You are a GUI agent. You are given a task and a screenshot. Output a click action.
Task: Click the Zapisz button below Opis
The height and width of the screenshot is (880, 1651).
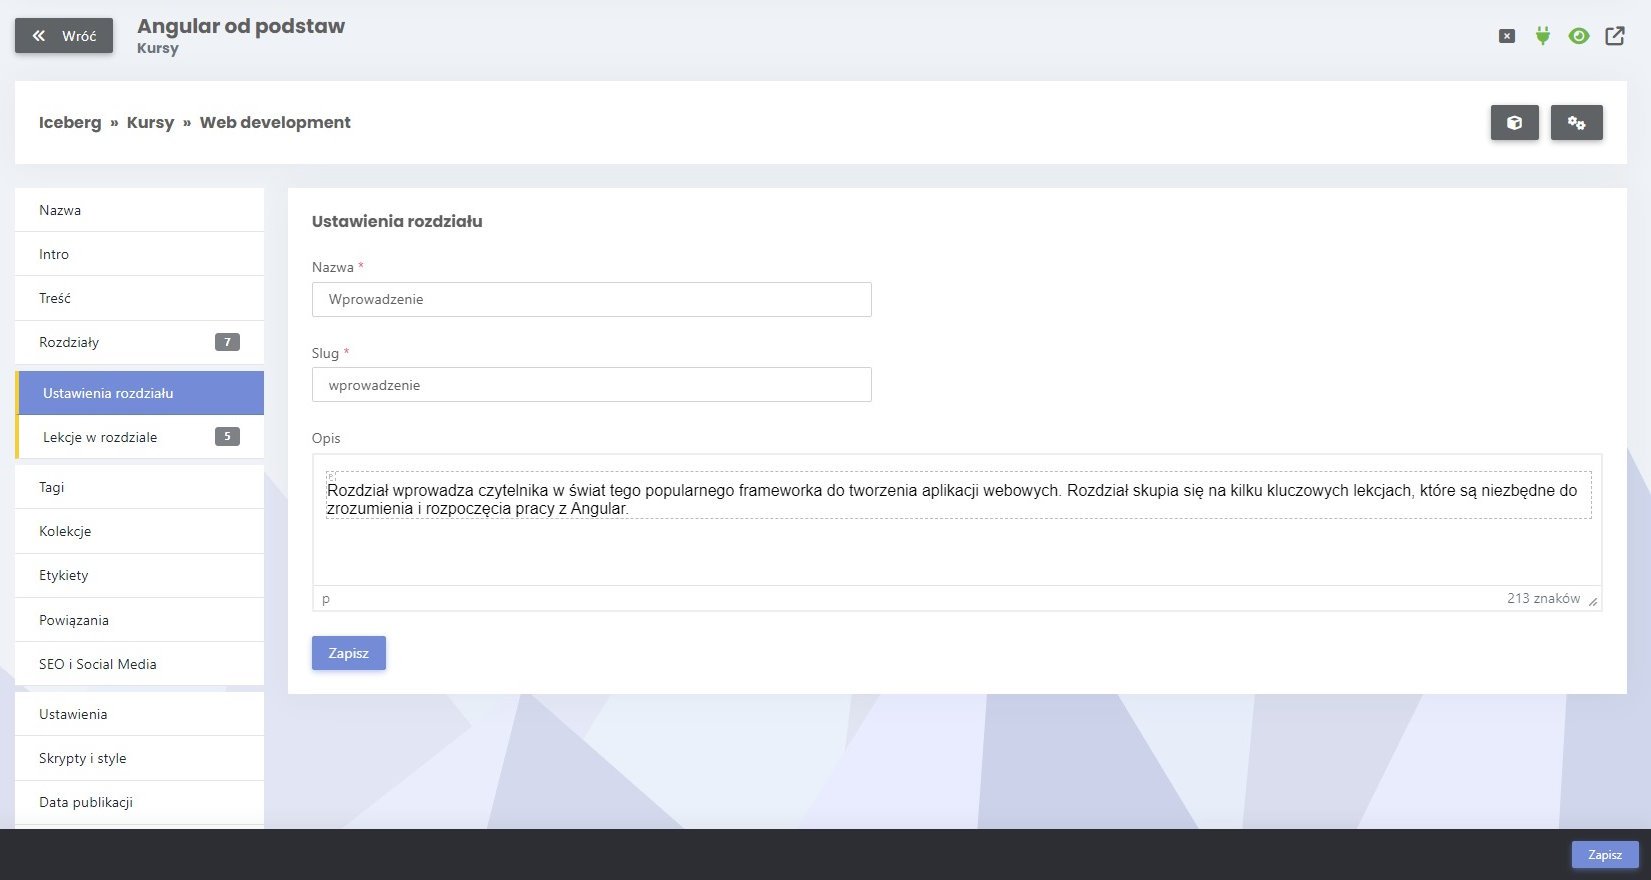click(x=349, y=653)
